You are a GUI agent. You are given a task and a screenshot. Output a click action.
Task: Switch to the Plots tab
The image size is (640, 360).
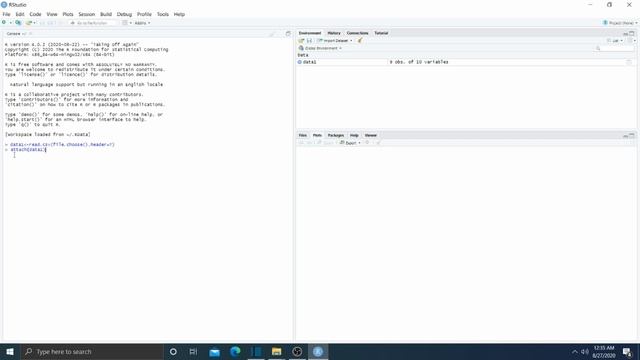(x=317, y=135)
